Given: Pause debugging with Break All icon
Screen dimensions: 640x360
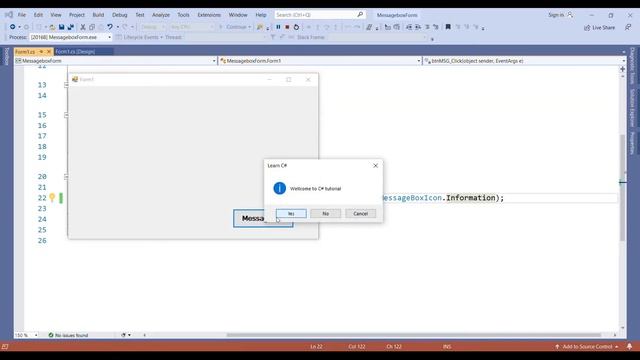Looking at the screenshot, I should (278, 27).
